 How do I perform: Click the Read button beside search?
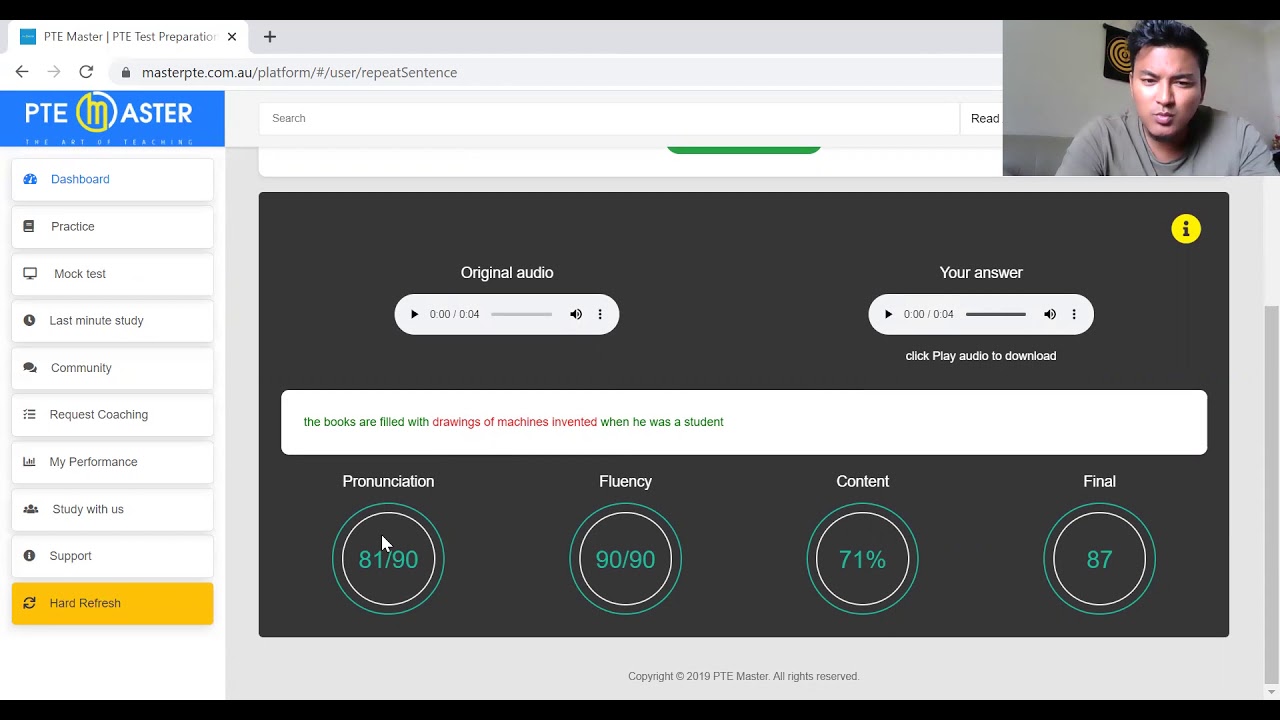point(985,118)
